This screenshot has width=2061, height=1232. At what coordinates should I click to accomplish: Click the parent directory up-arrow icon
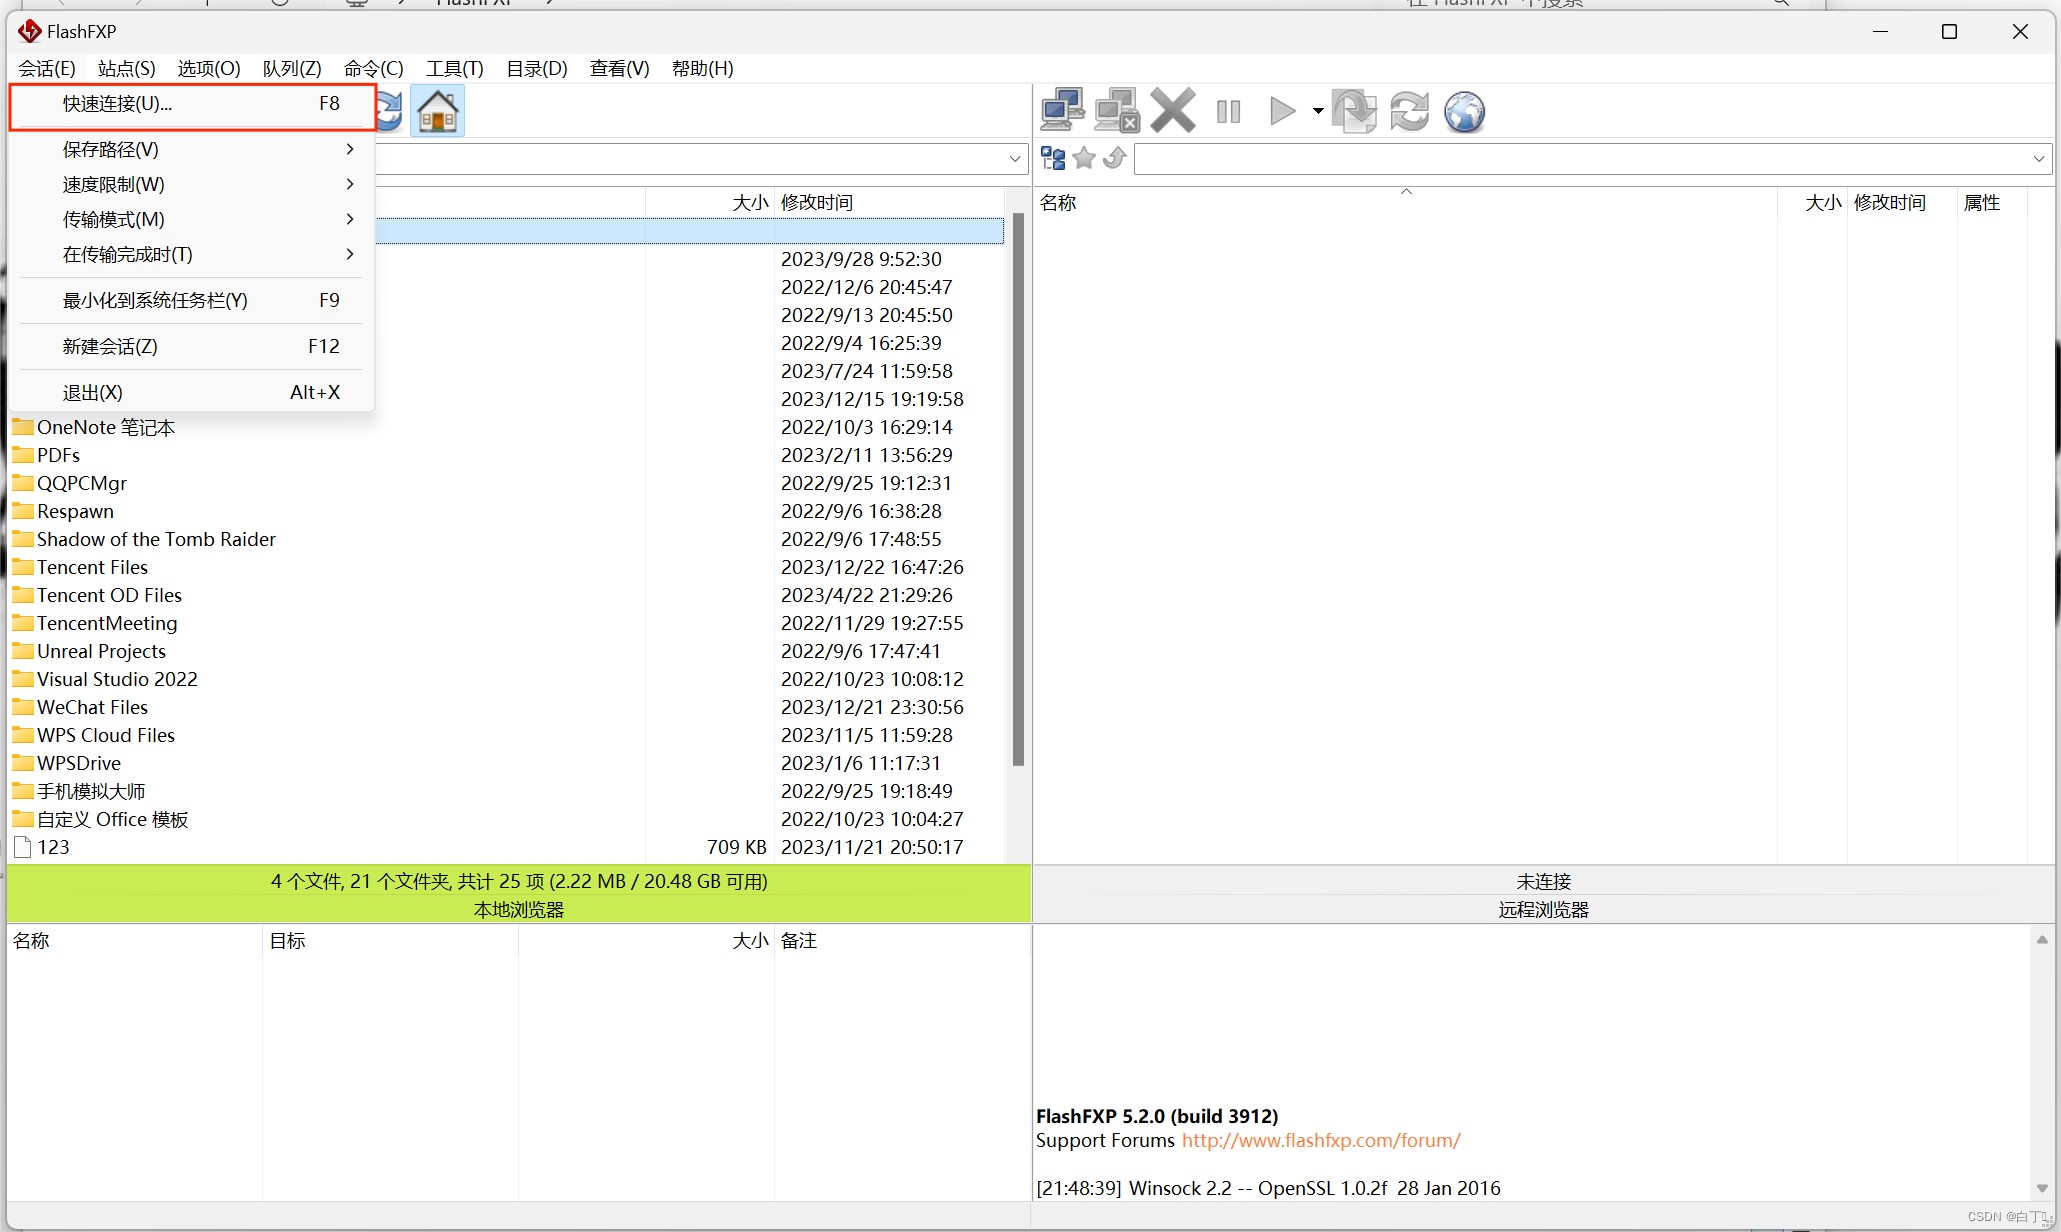pyautogui.click(x=1115, y=158)
